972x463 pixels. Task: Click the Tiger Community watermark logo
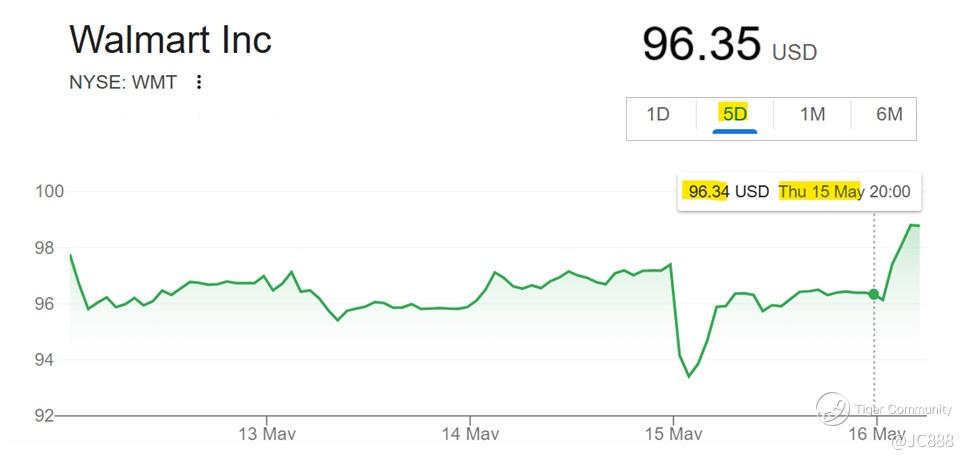click(833, 409)
